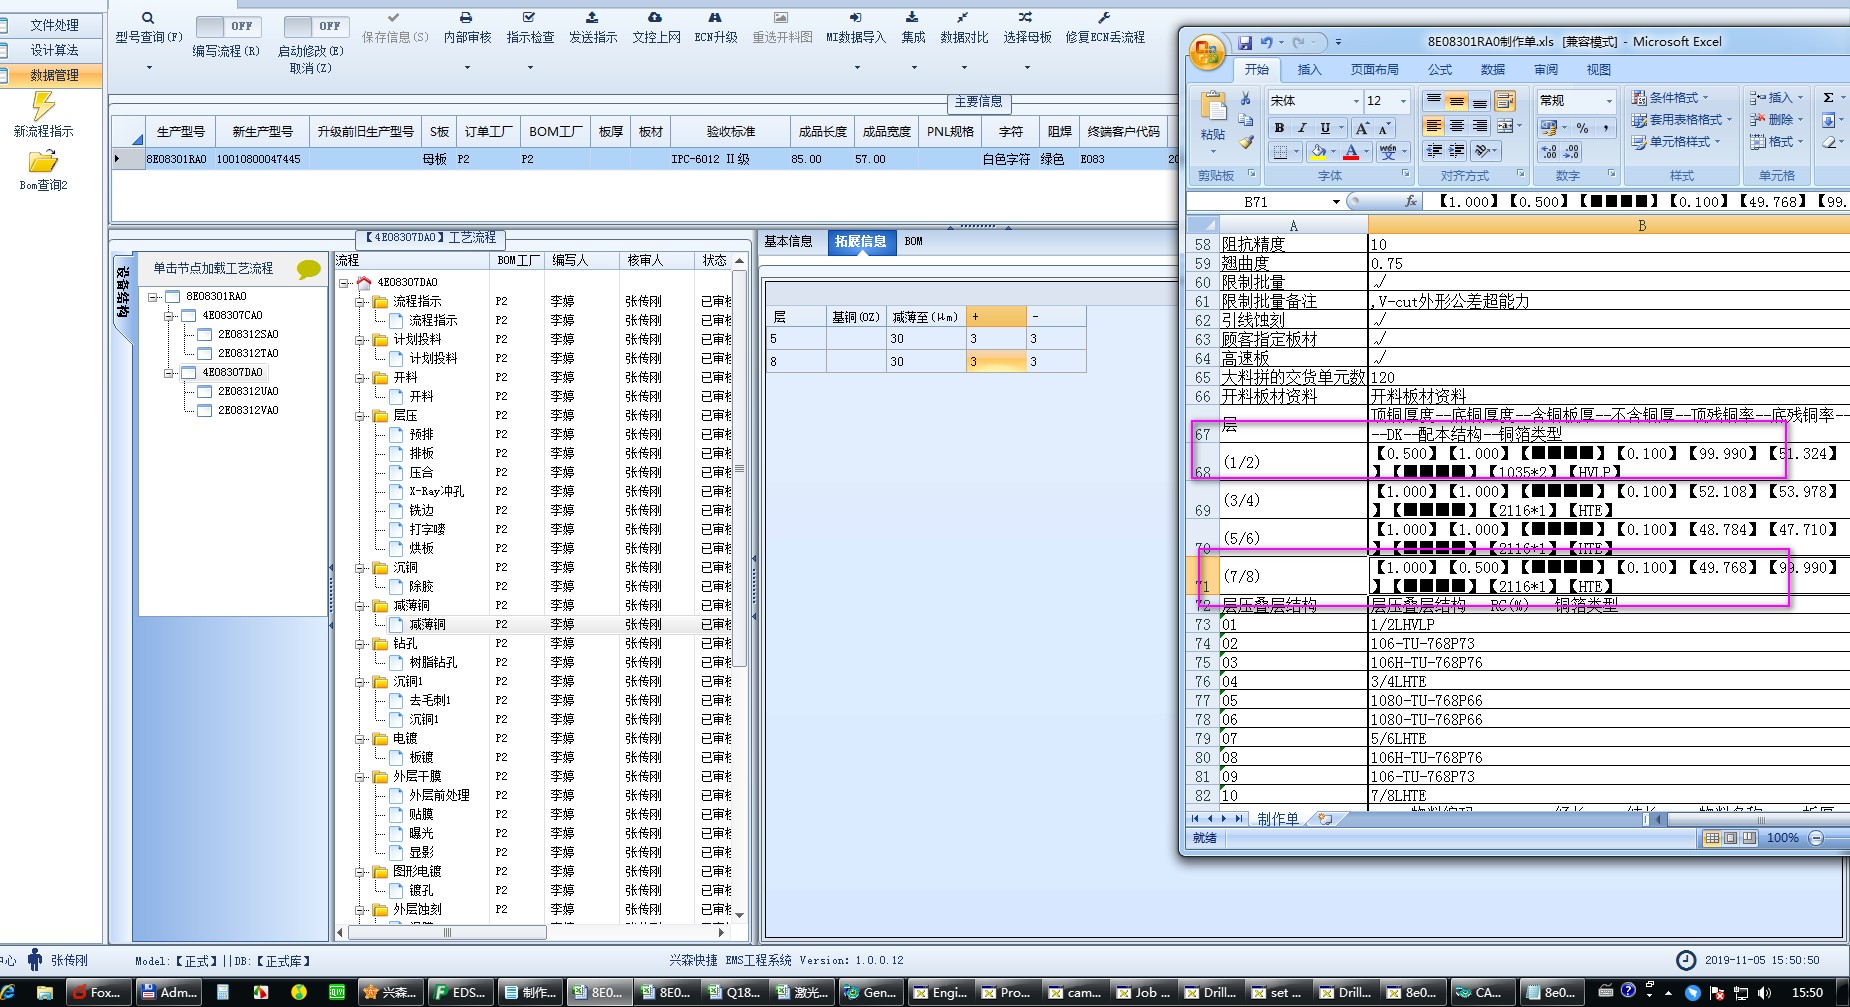
Task: Open the Excel 插入 ribbon tab
Action: tap(1309, 70)
